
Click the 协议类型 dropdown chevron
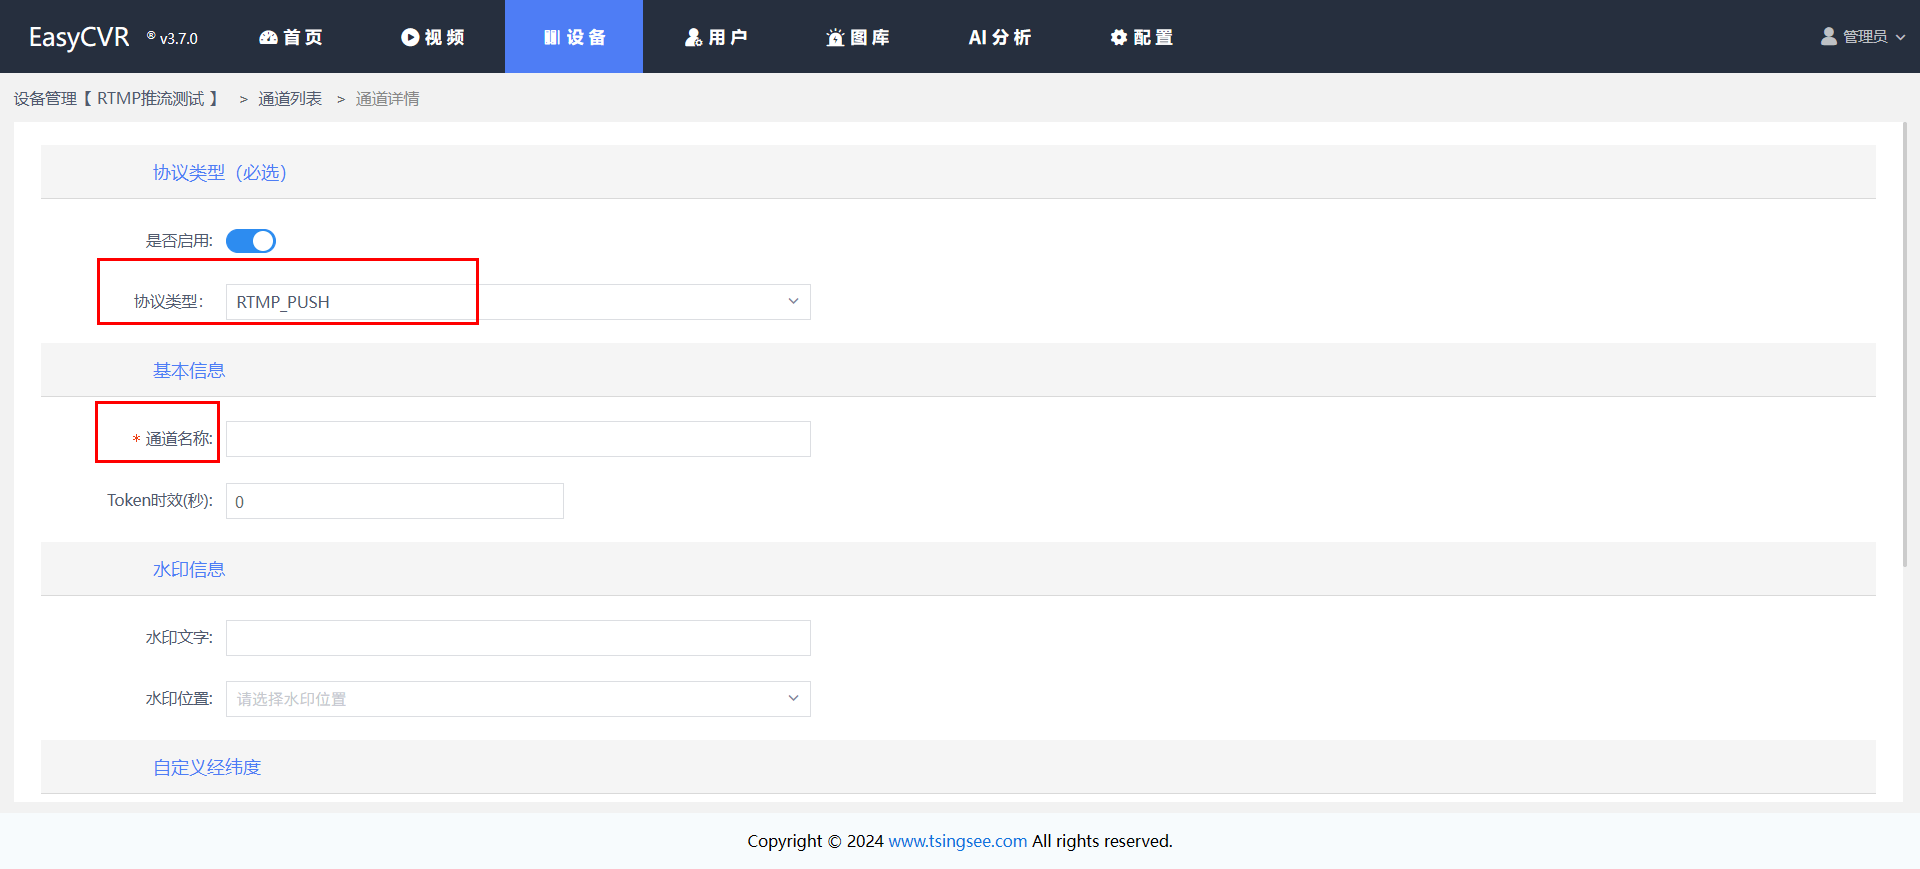click(x=793, y=301)
